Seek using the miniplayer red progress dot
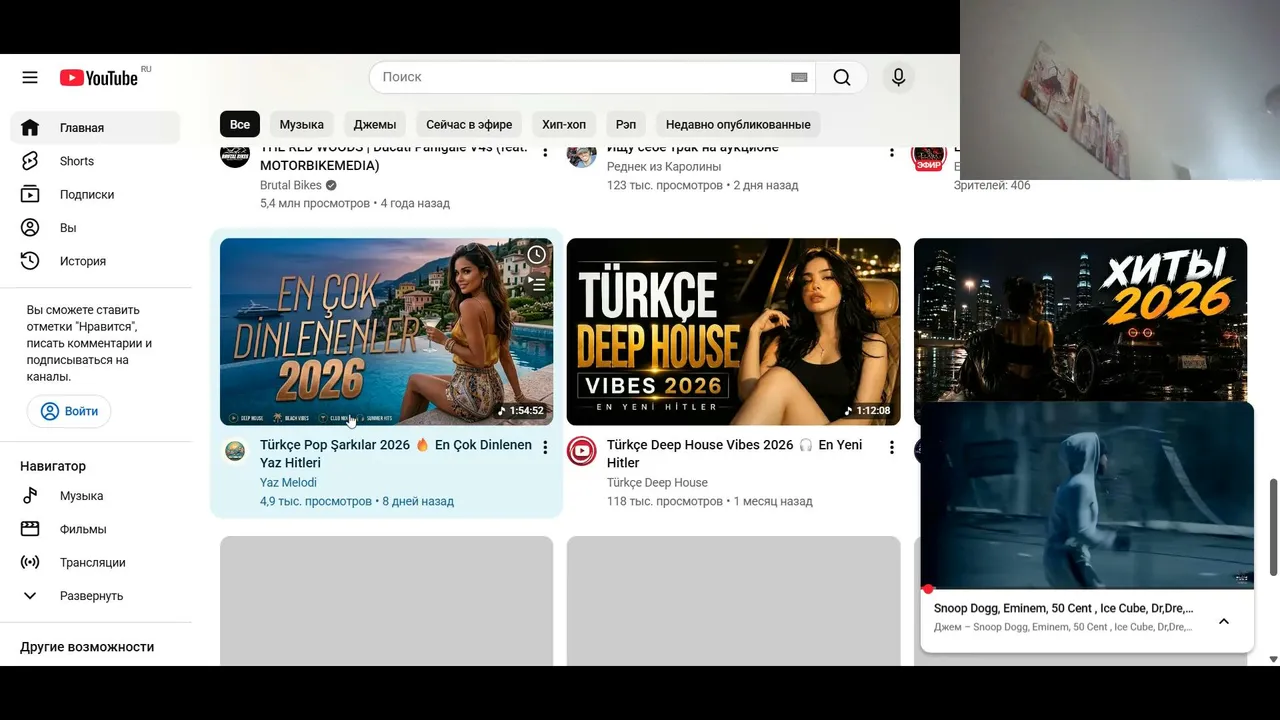The height and width of the screenshot is (720, 1280). pos(928,589)
